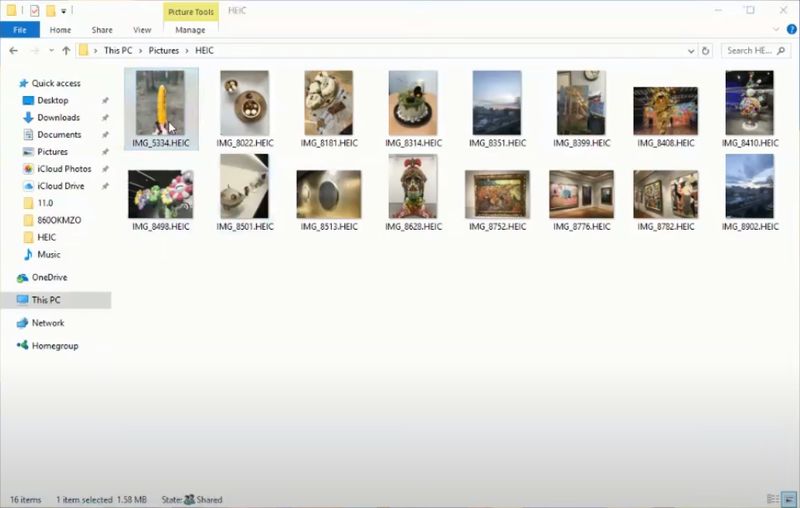Open the Help question mark icon
Image resolution: width=800 pixels, height=508 pixels.
(791, 30)
